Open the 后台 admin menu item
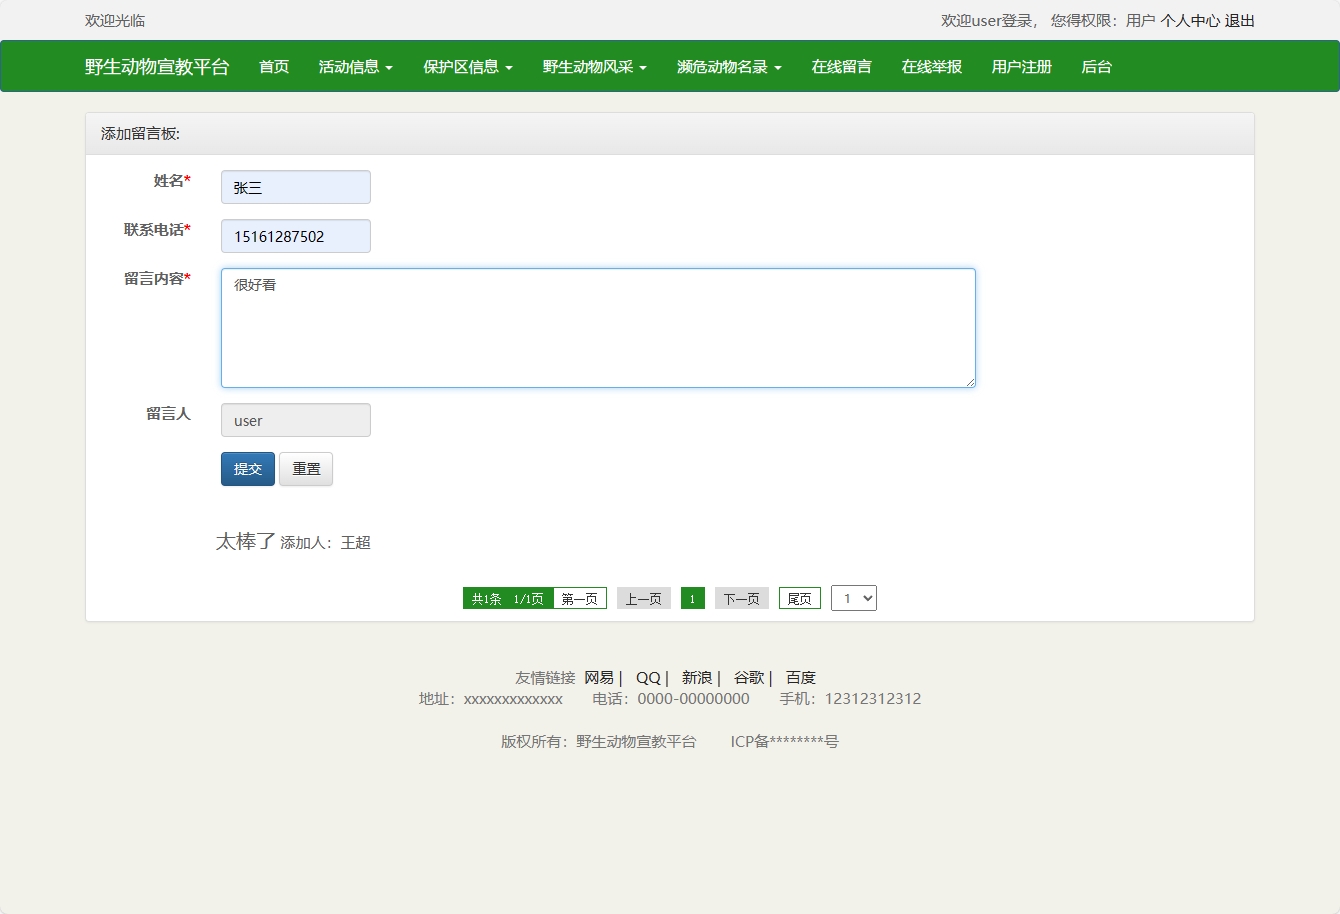 click(1096, 66)
